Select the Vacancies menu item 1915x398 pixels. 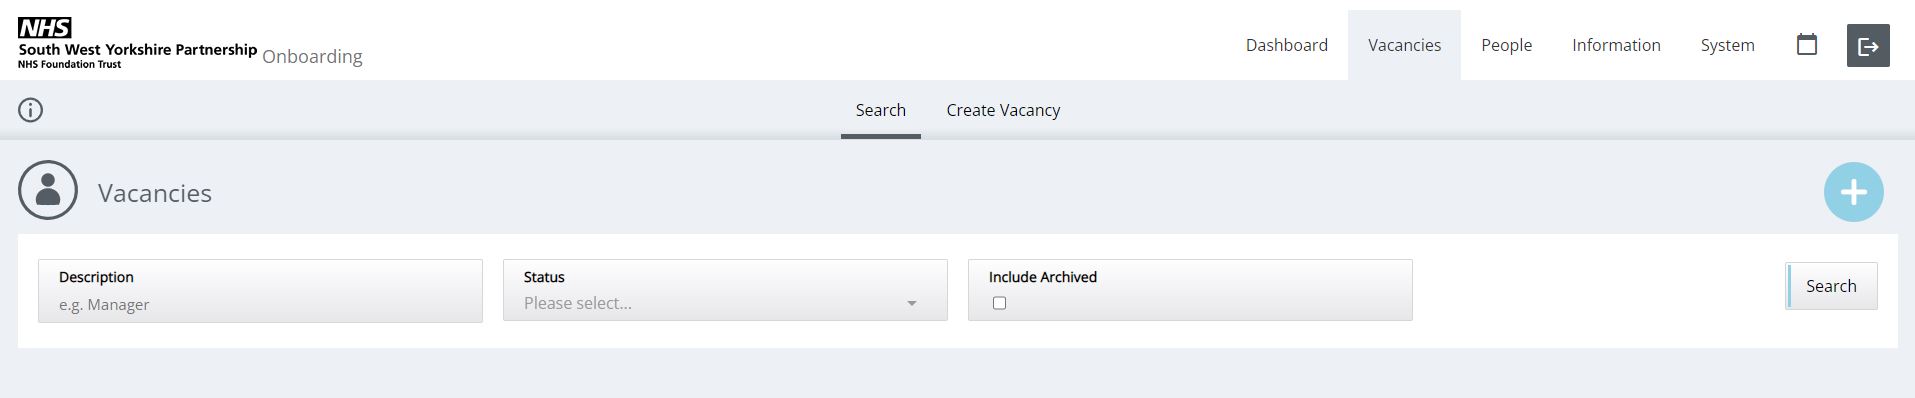1404,45
